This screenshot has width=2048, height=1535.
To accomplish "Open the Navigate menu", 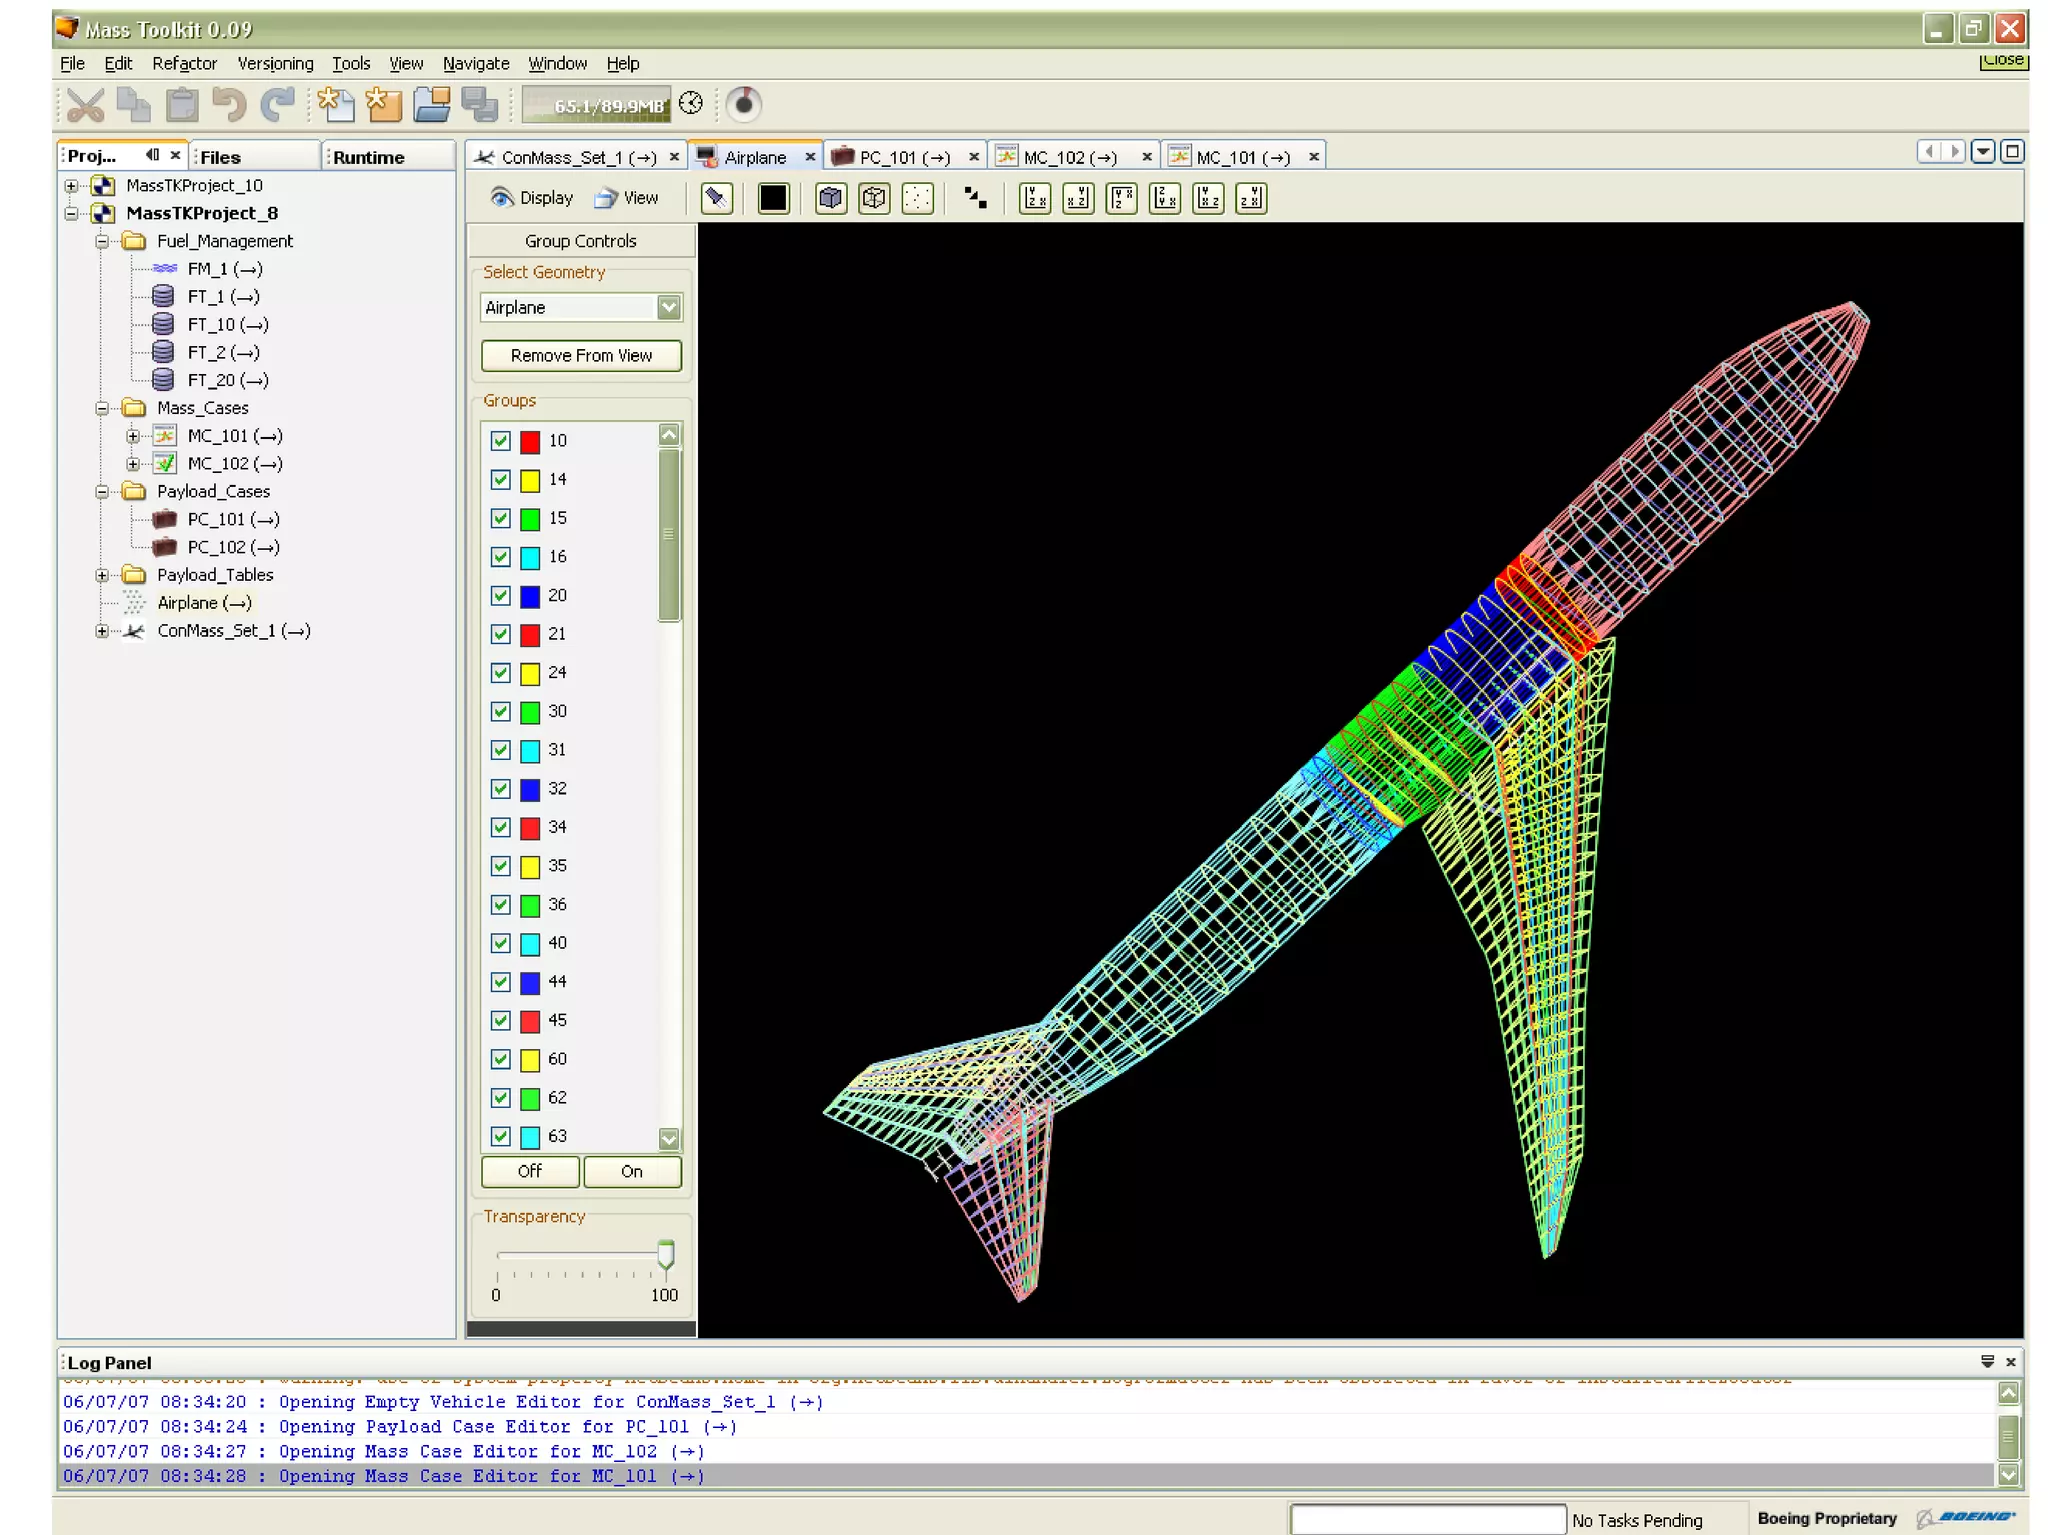I will (476, 63).
